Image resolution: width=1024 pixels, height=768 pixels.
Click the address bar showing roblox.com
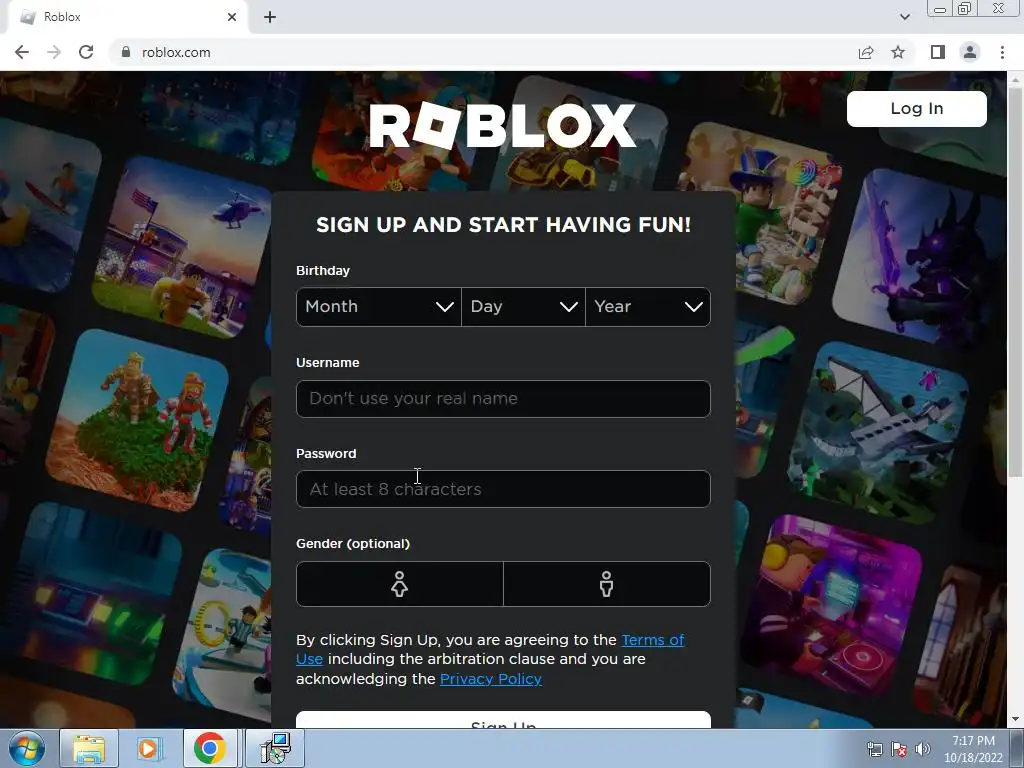click(483, 52)
